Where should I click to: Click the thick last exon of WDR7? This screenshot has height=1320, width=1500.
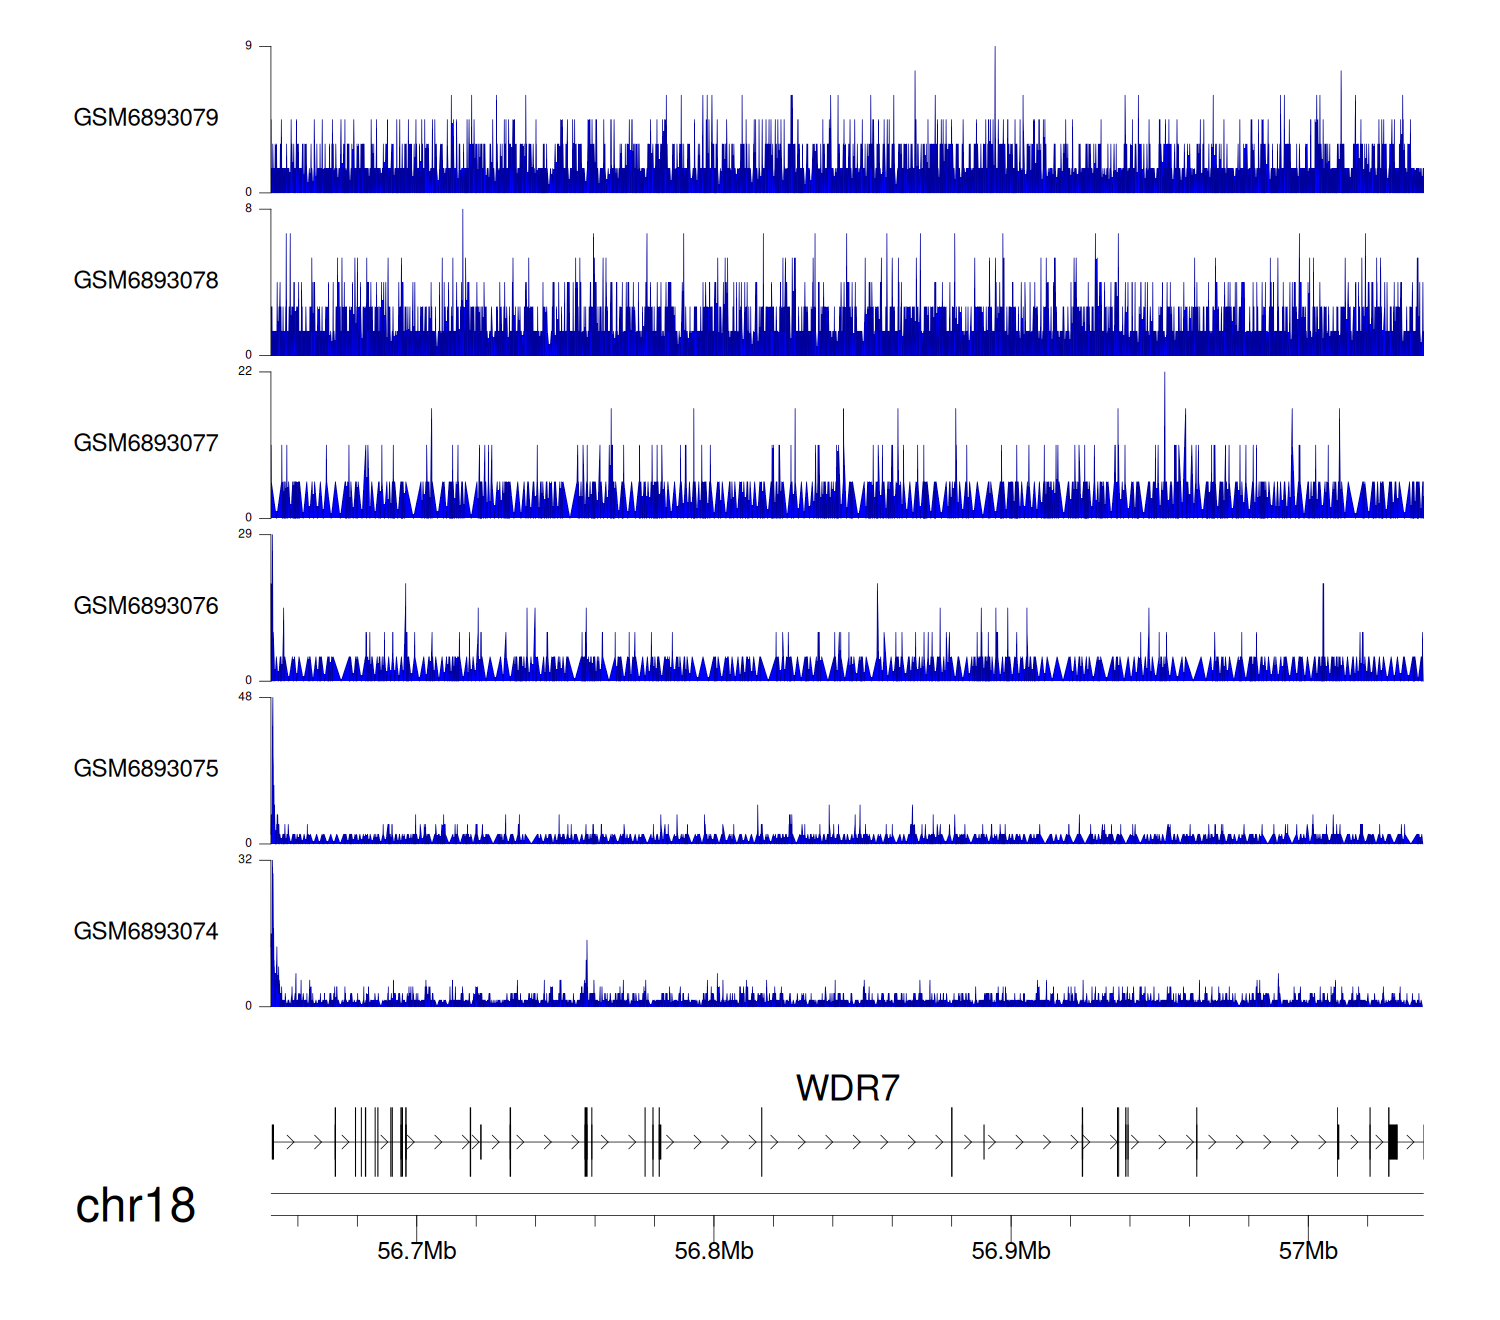point(1393,1142)
